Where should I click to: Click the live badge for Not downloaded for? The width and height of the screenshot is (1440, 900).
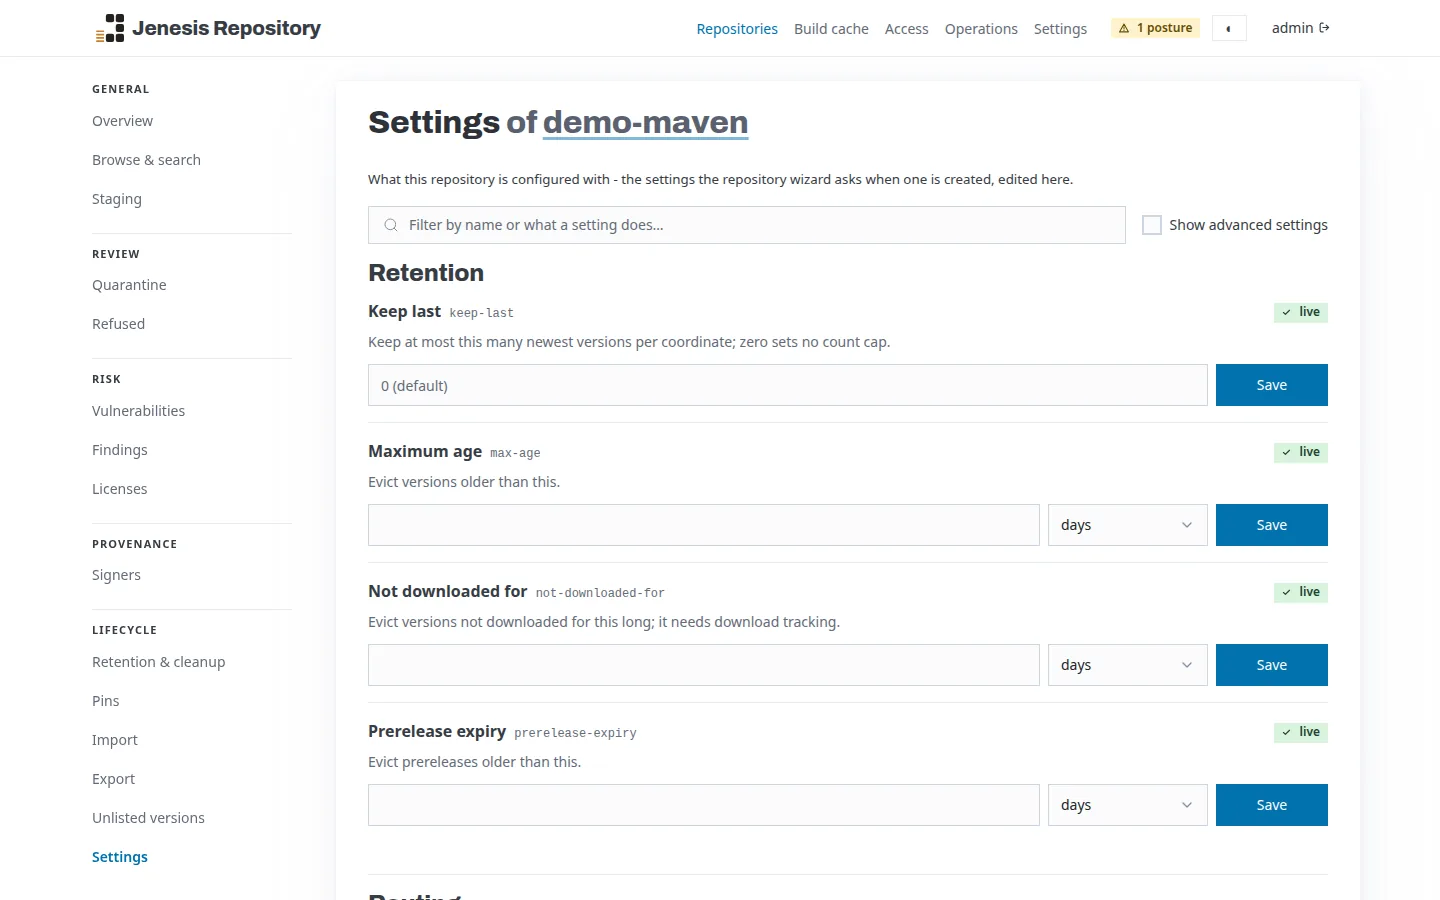1301,592
